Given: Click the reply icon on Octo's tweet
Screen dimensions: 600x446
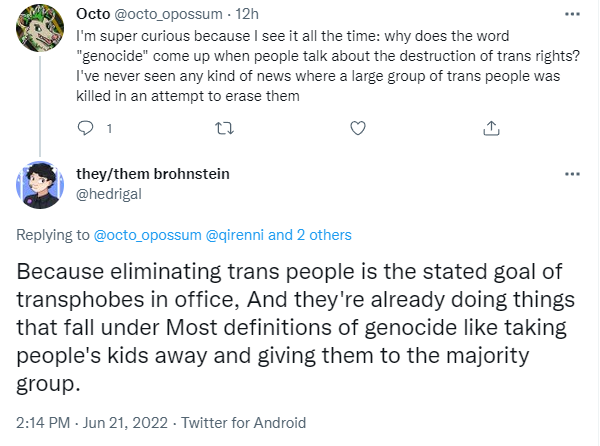Looking at the screenshot, I should tap(85, 128).
